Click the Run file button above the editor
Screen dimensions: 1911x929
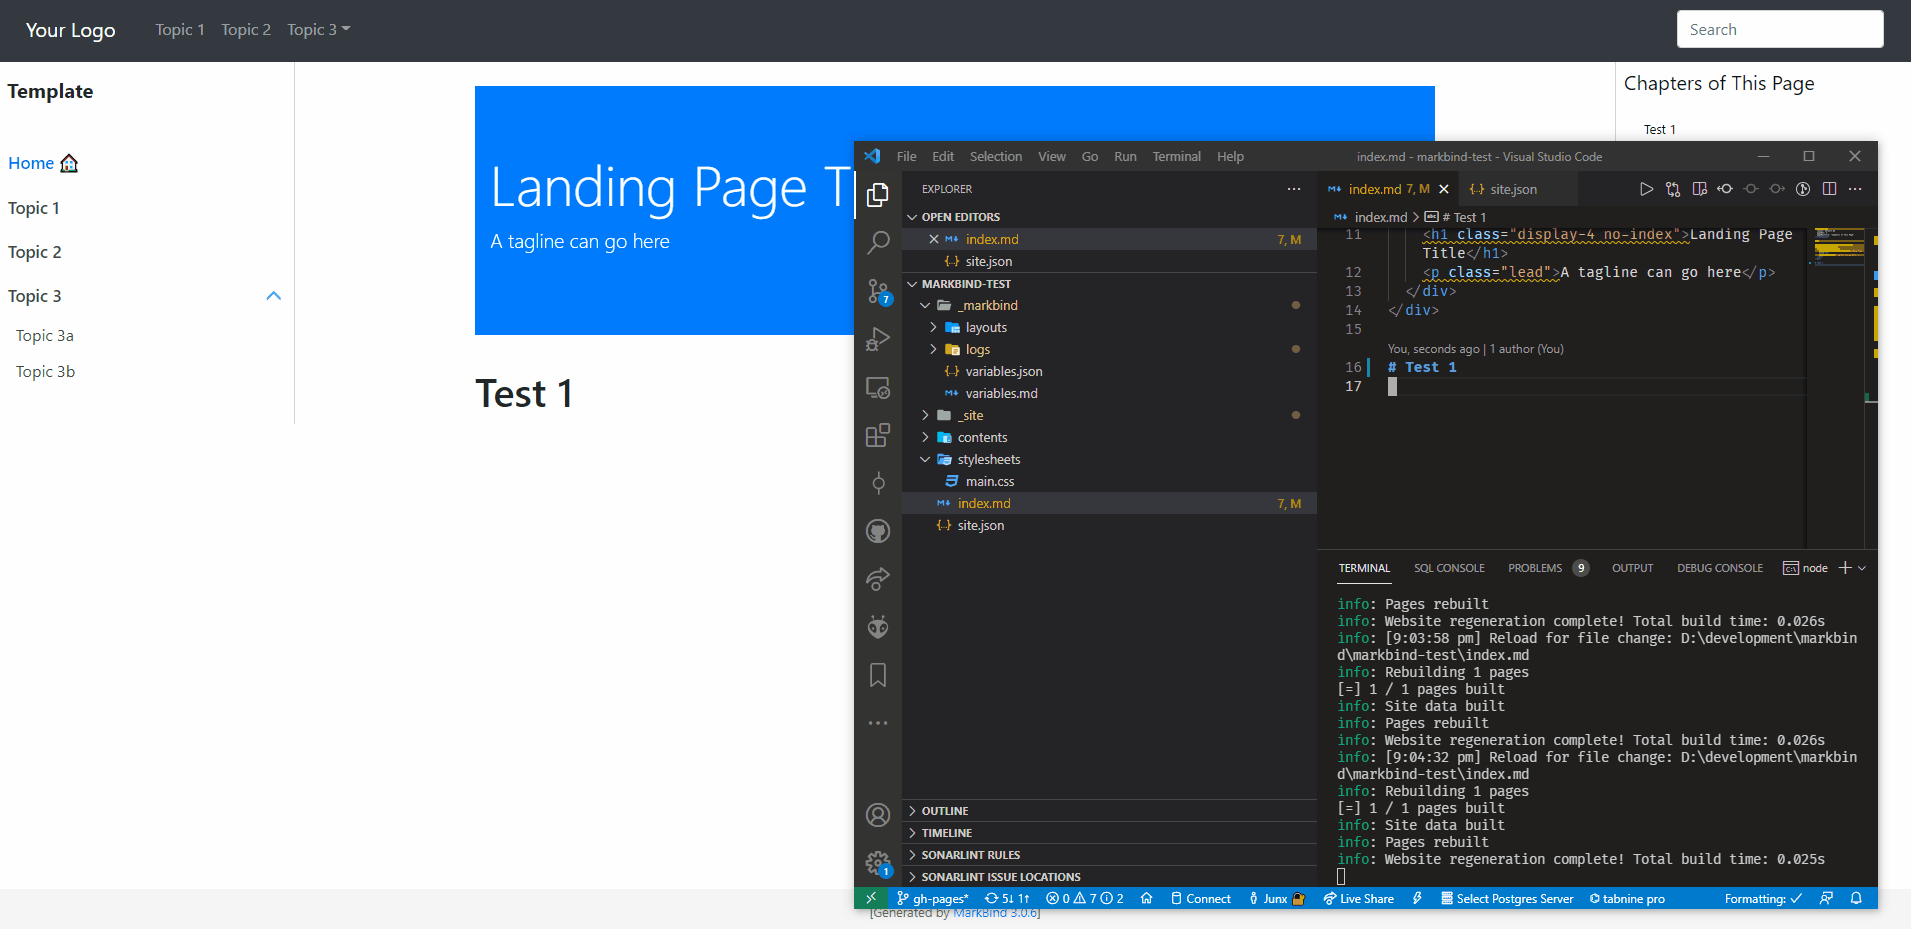click(x=1646, y=188)
